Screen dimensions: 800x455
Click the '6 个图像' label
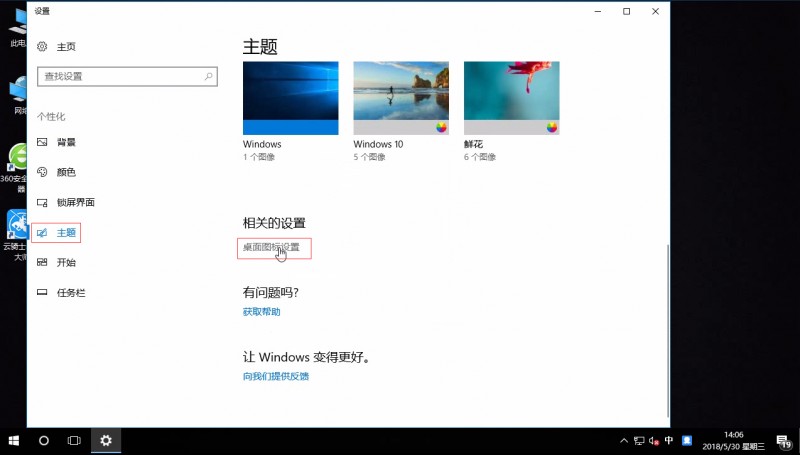[x=480, y=157]
